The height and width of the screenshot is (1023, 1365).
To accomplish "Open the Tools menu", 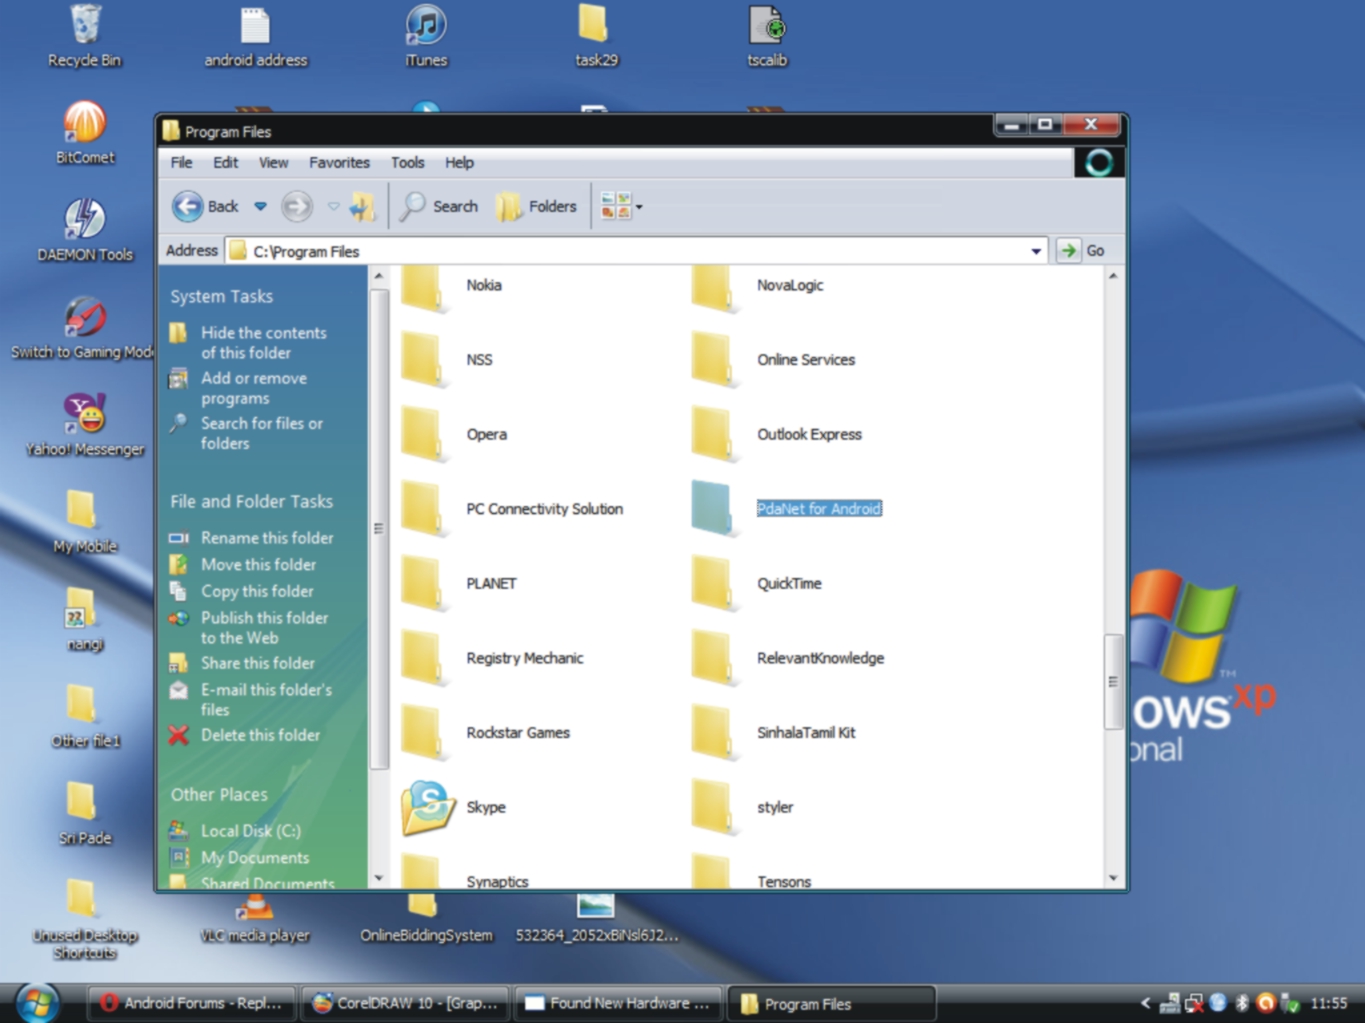I will pyautogui.click(x=407, y=163).
